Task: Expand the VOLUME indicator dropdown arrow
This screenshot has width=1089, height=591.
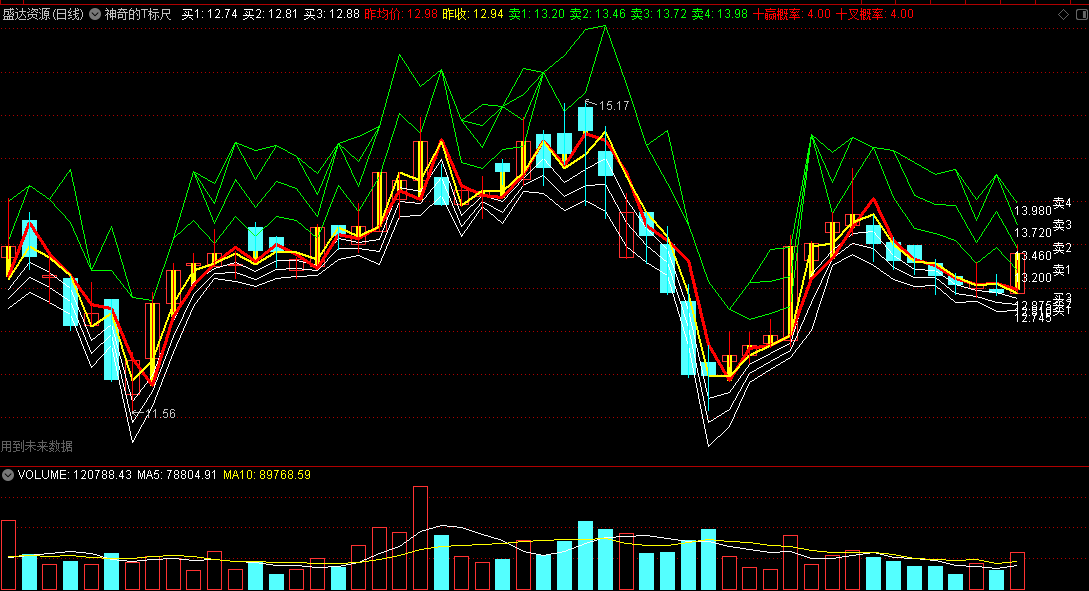Action: (x=8, y=475)
